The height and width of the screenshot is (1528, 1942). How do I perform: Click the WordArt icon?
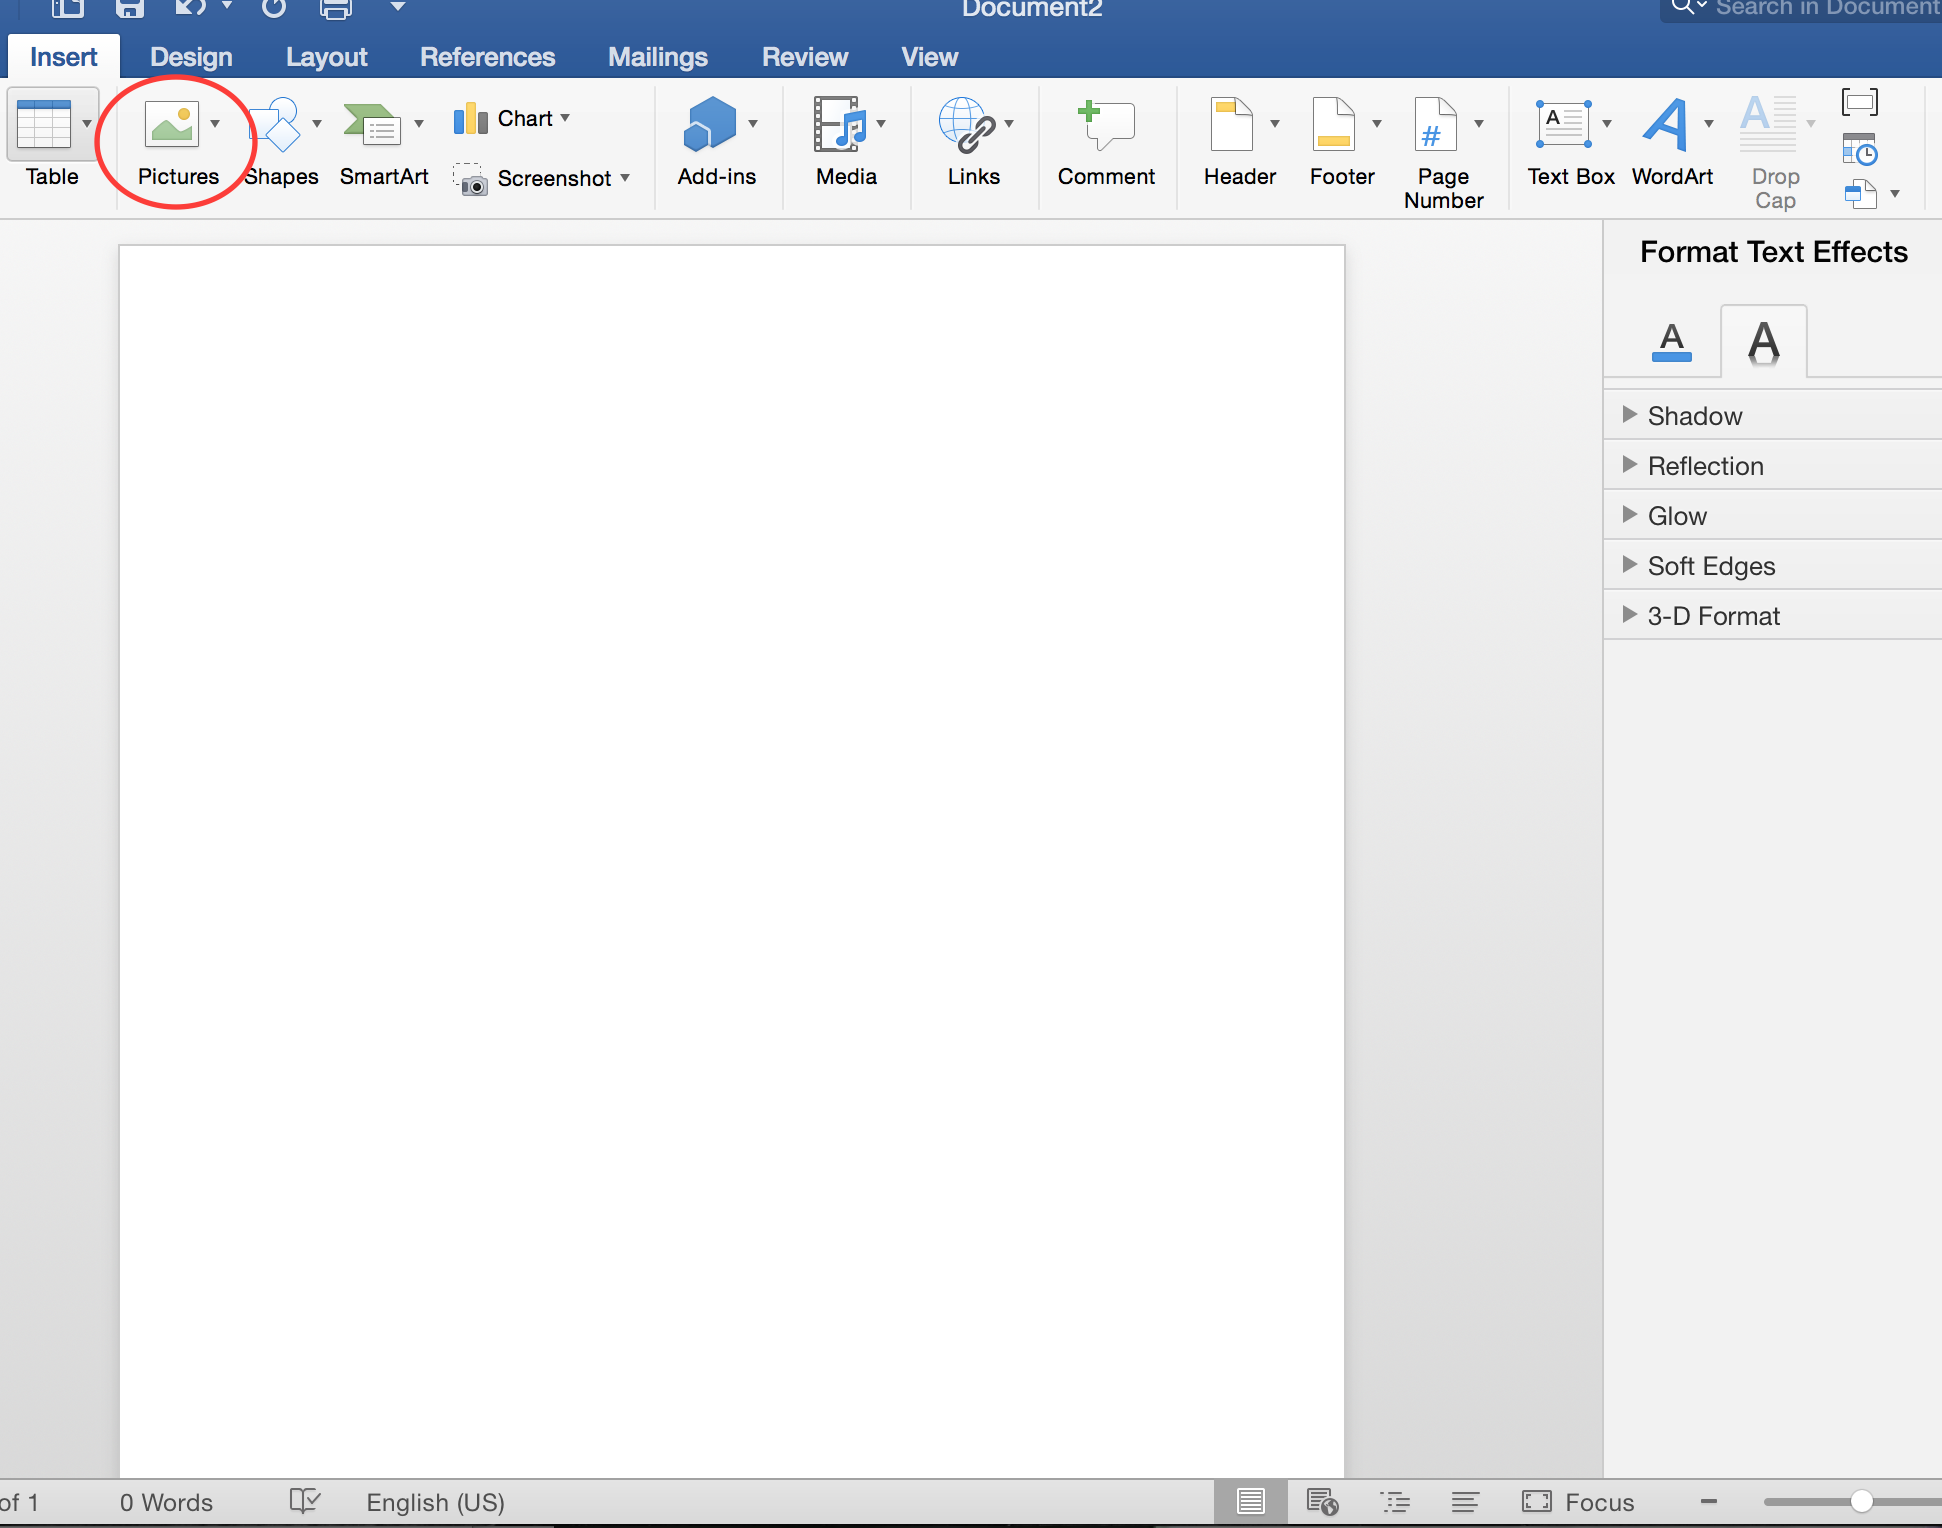coord(1666,125)
